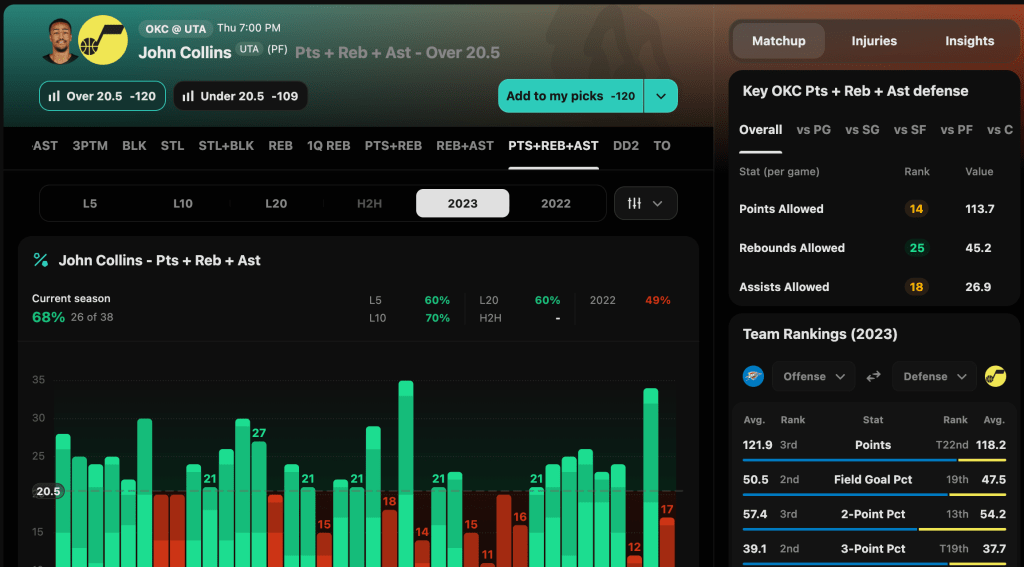Open the chart filter settings dropdown

point(645,203)
